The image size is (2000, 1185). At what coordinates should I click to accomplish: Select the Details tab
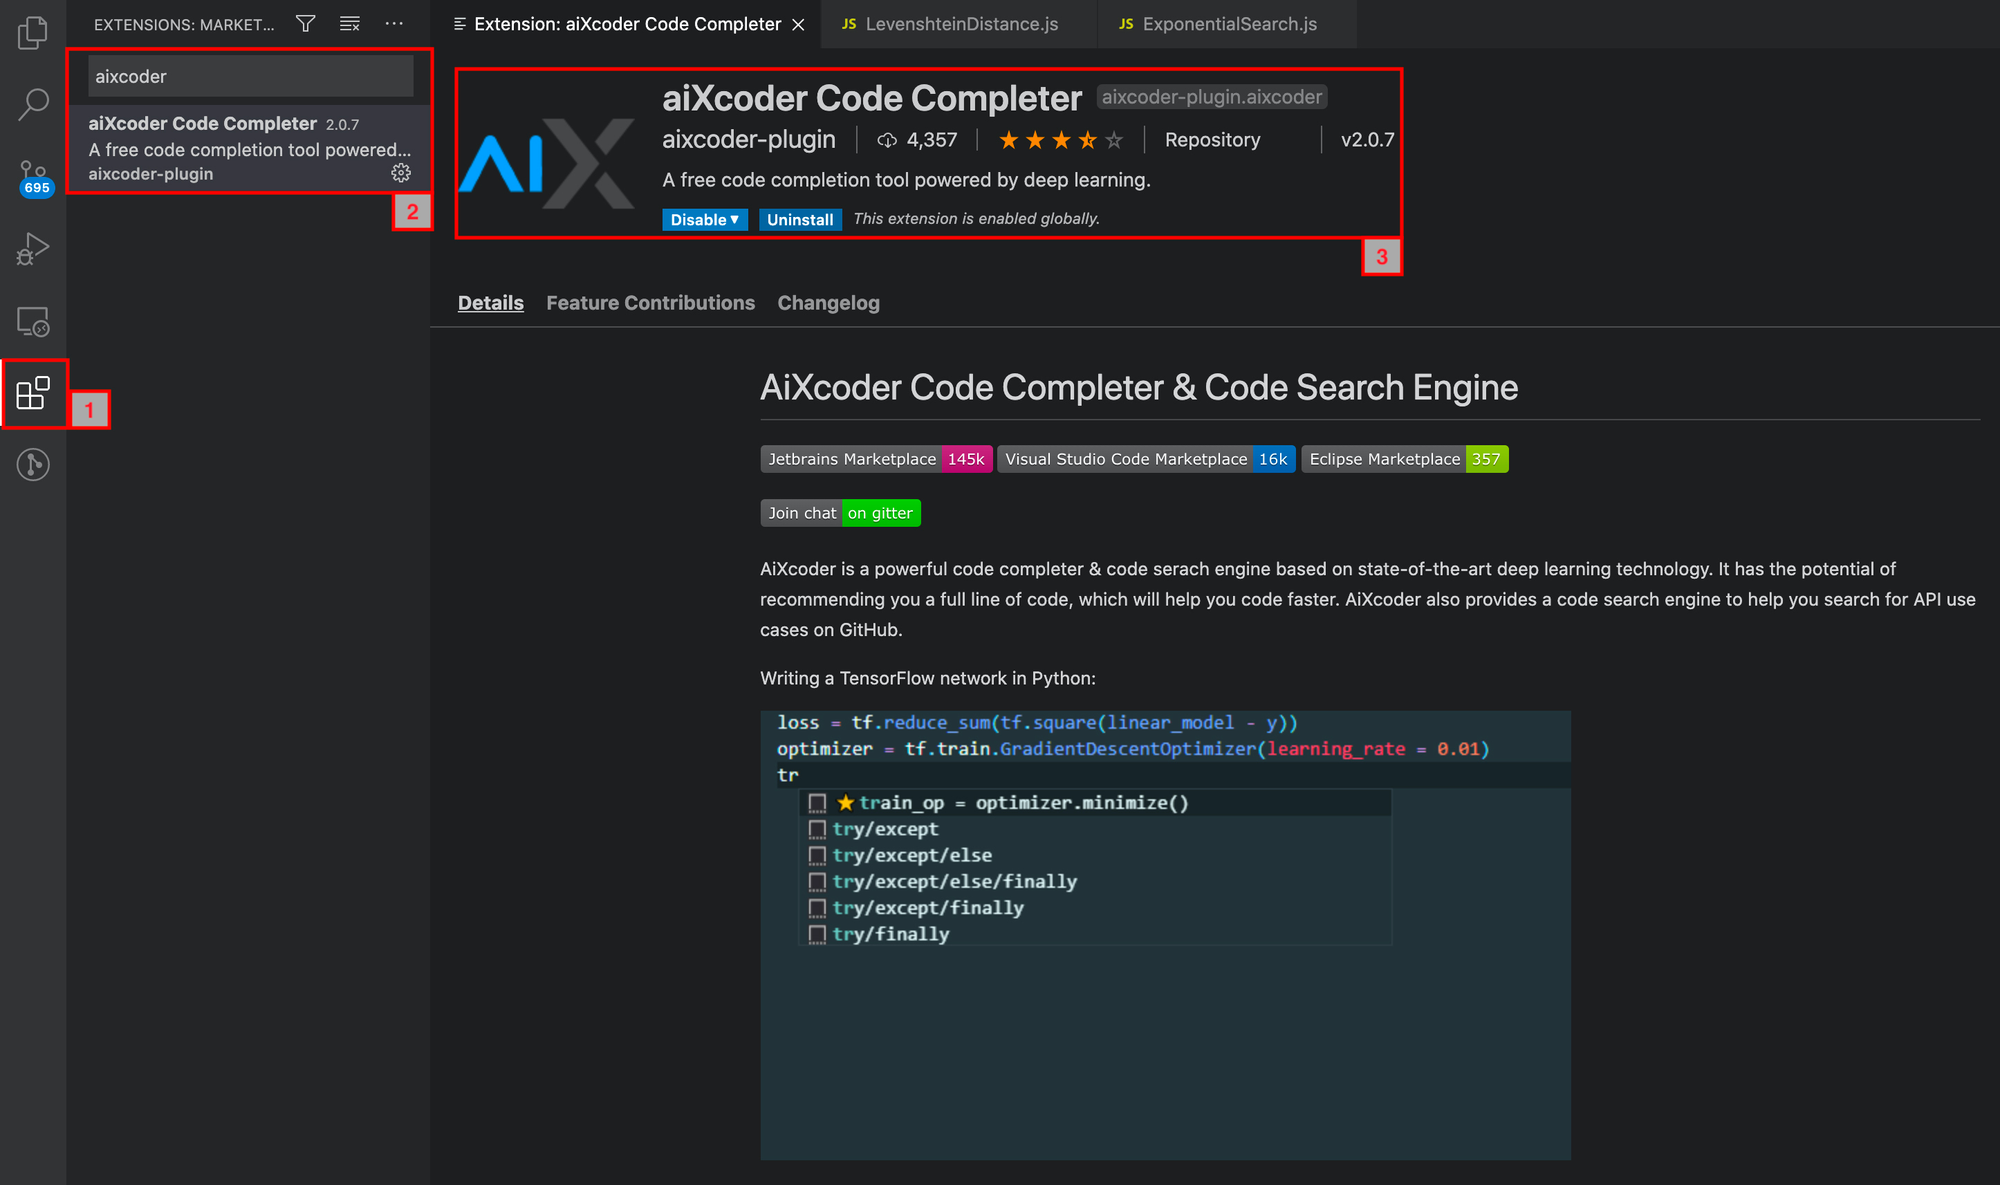coord(489,302)
